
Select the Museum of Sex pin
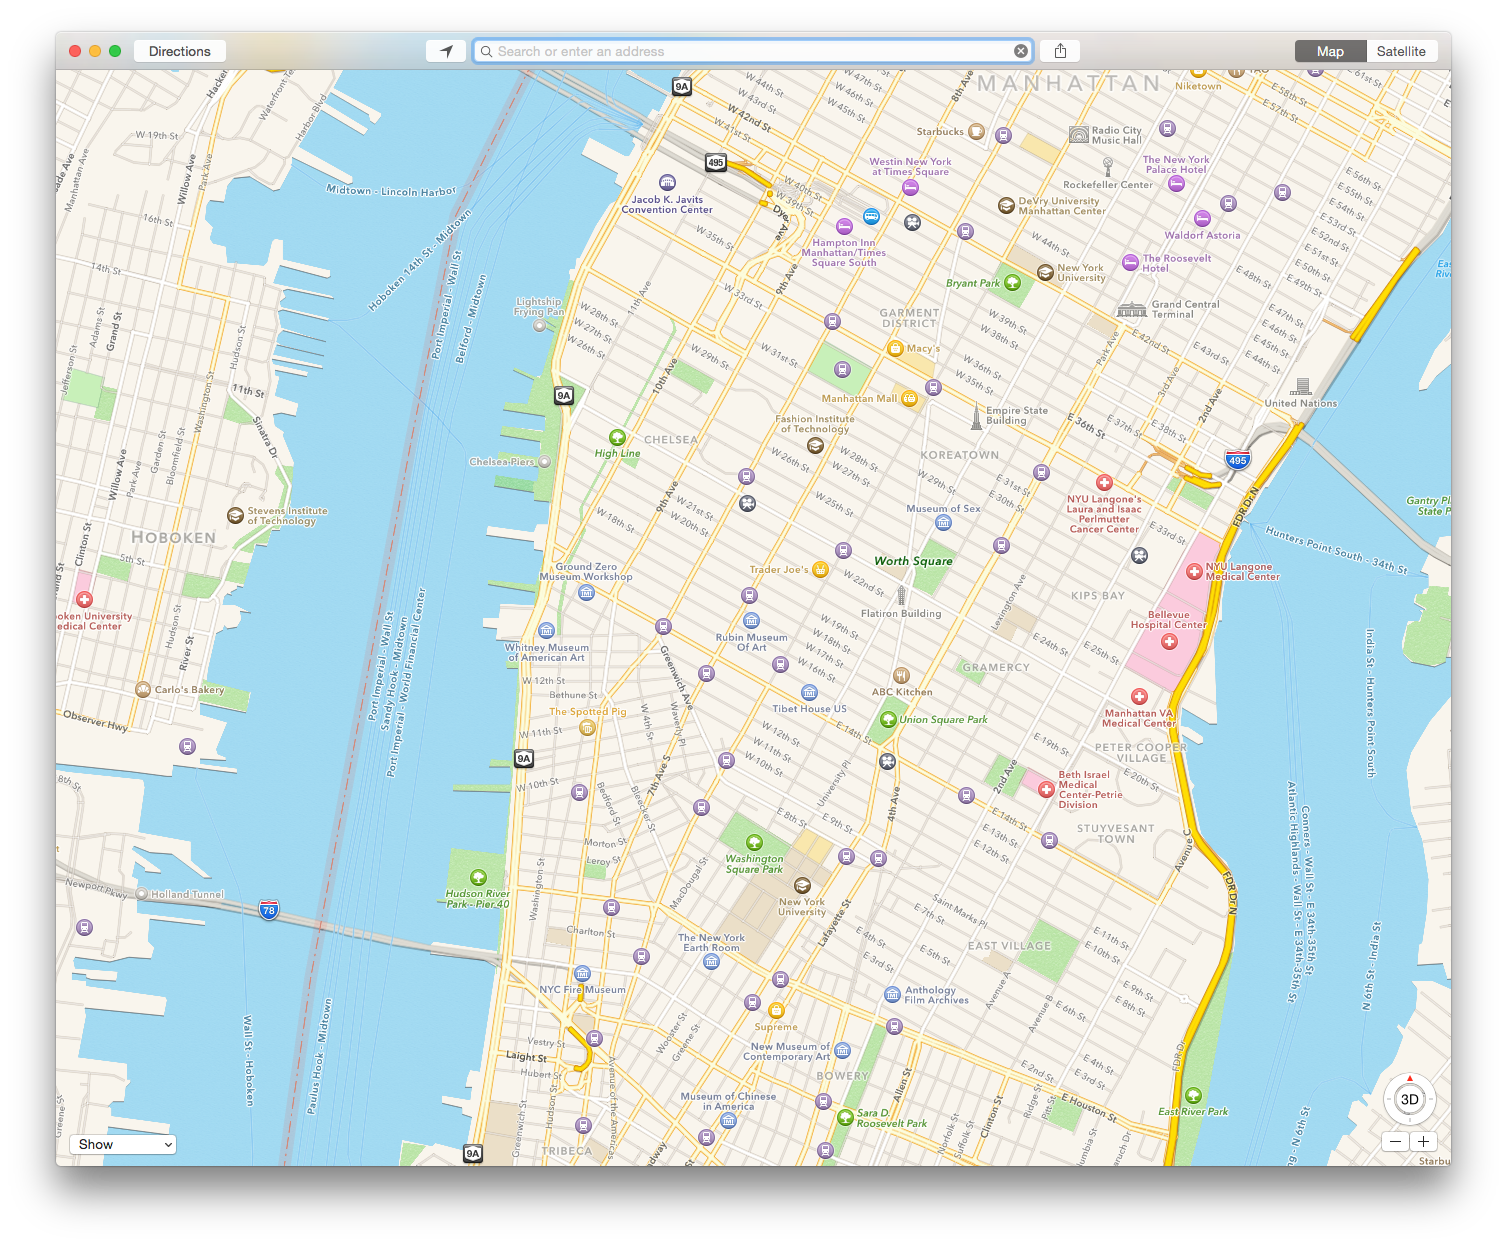(x=943, y=522)
